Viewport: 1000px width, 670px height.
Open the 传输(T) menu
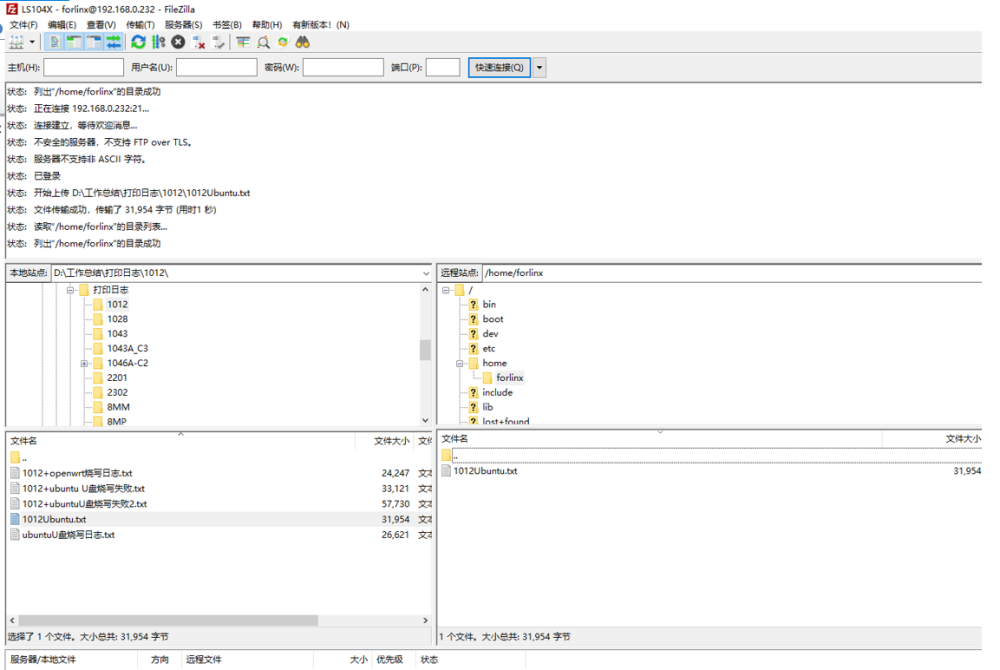click(141, 24)
